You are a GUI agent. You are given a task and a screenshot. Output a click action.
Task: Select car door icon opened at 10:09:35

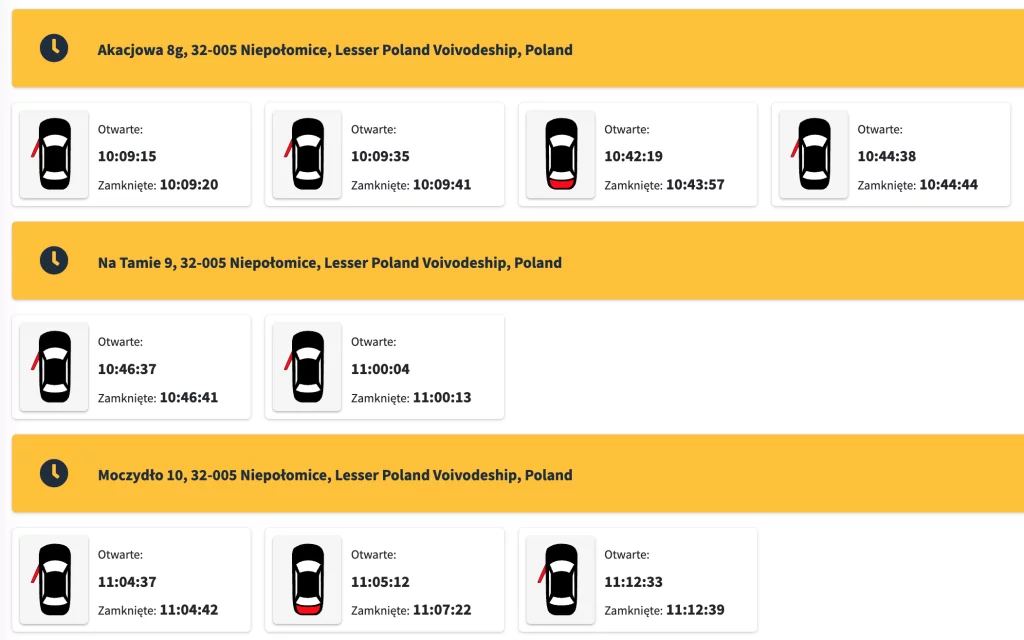coord(307,154)
